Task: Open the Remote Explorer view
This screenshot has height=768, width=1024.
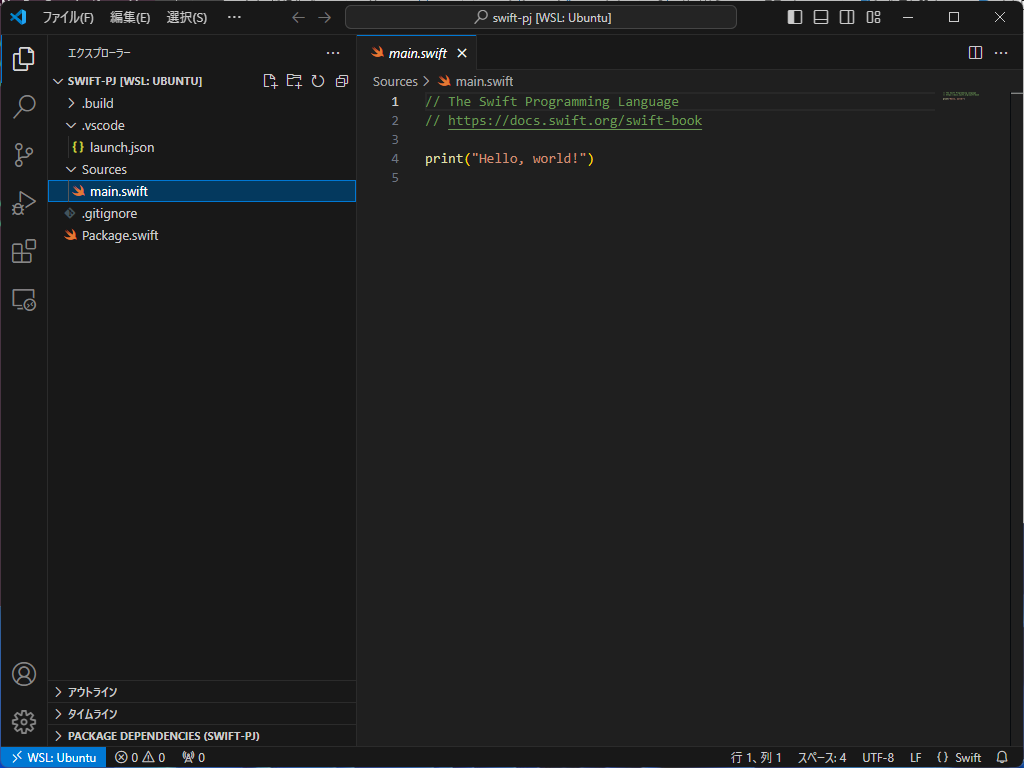Action: coord(24,299)
